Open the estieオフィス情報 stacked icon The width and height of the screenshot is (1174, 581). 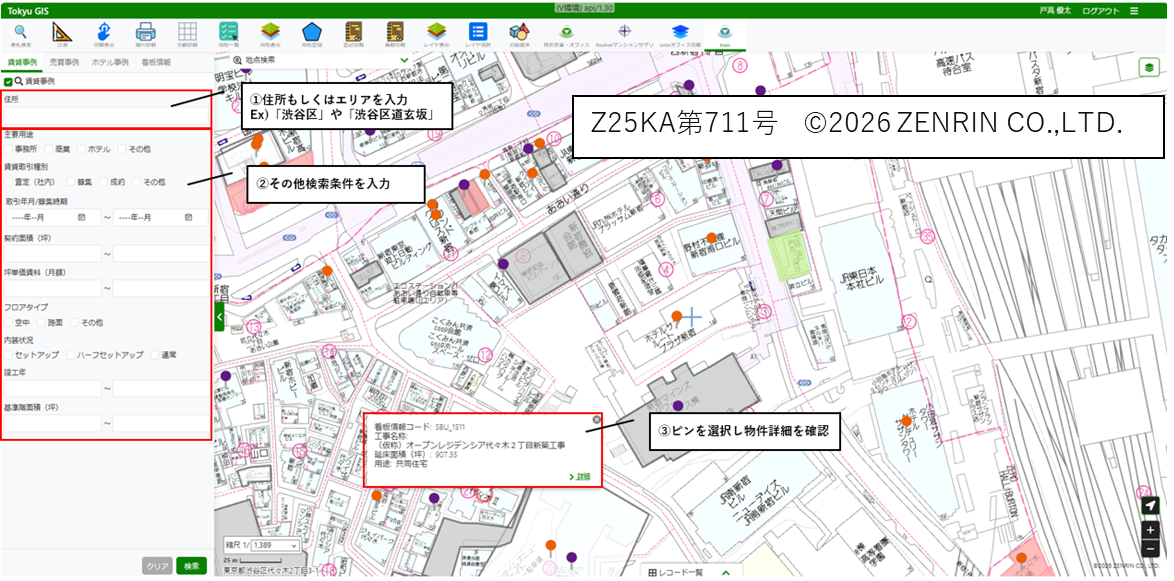[x=680, y=35]
